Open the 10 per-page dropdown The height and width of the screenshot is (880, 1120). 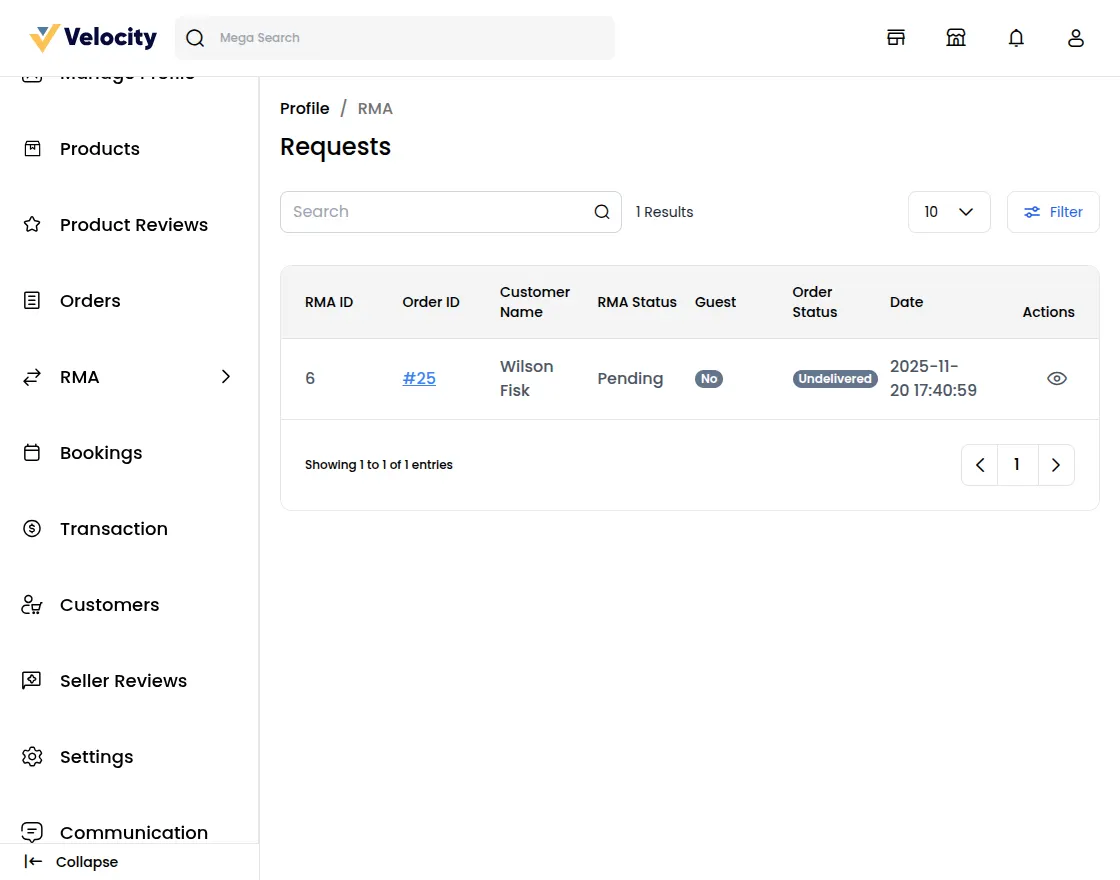[x=949, y=212]
